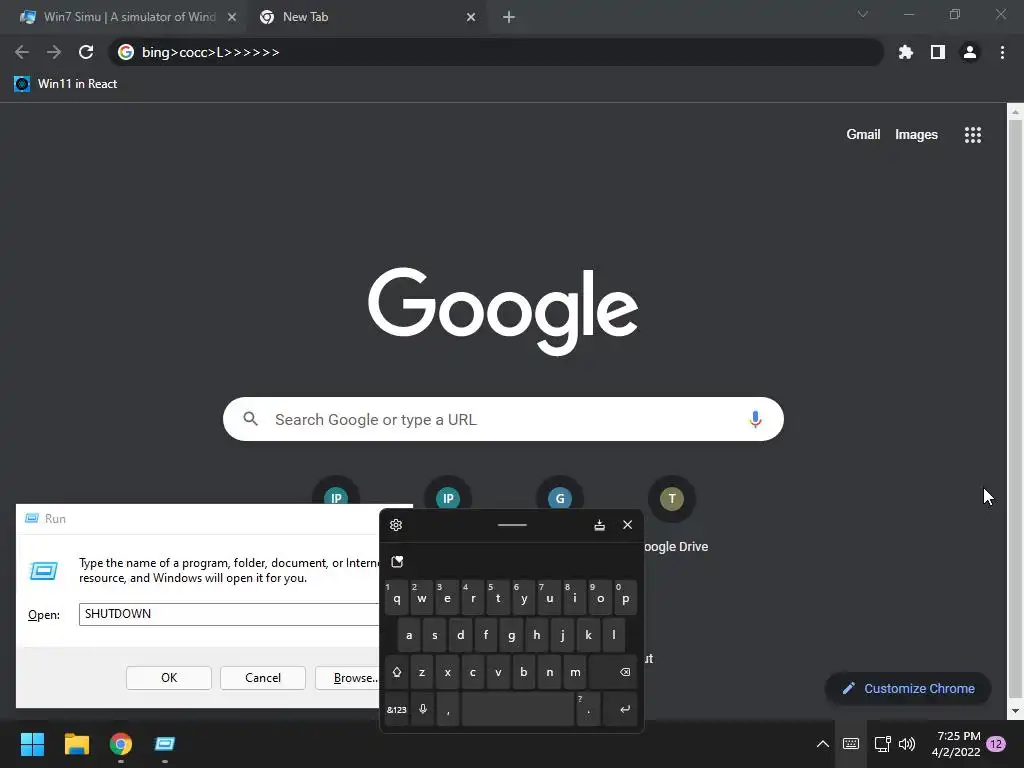Click the Open field containing SHUTDOWN
Screen dimensions: 1024x768
tap(230, 614)
